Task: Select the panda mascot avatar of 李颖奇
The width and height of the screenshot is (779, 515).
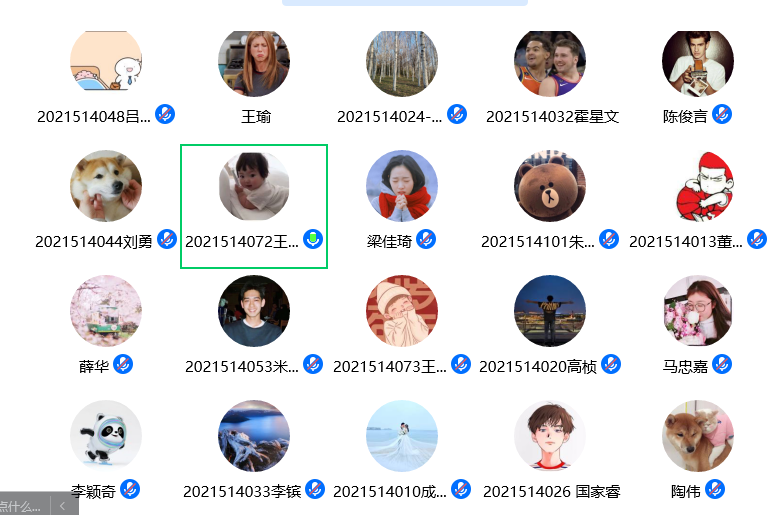Action: tap(106, 436)
